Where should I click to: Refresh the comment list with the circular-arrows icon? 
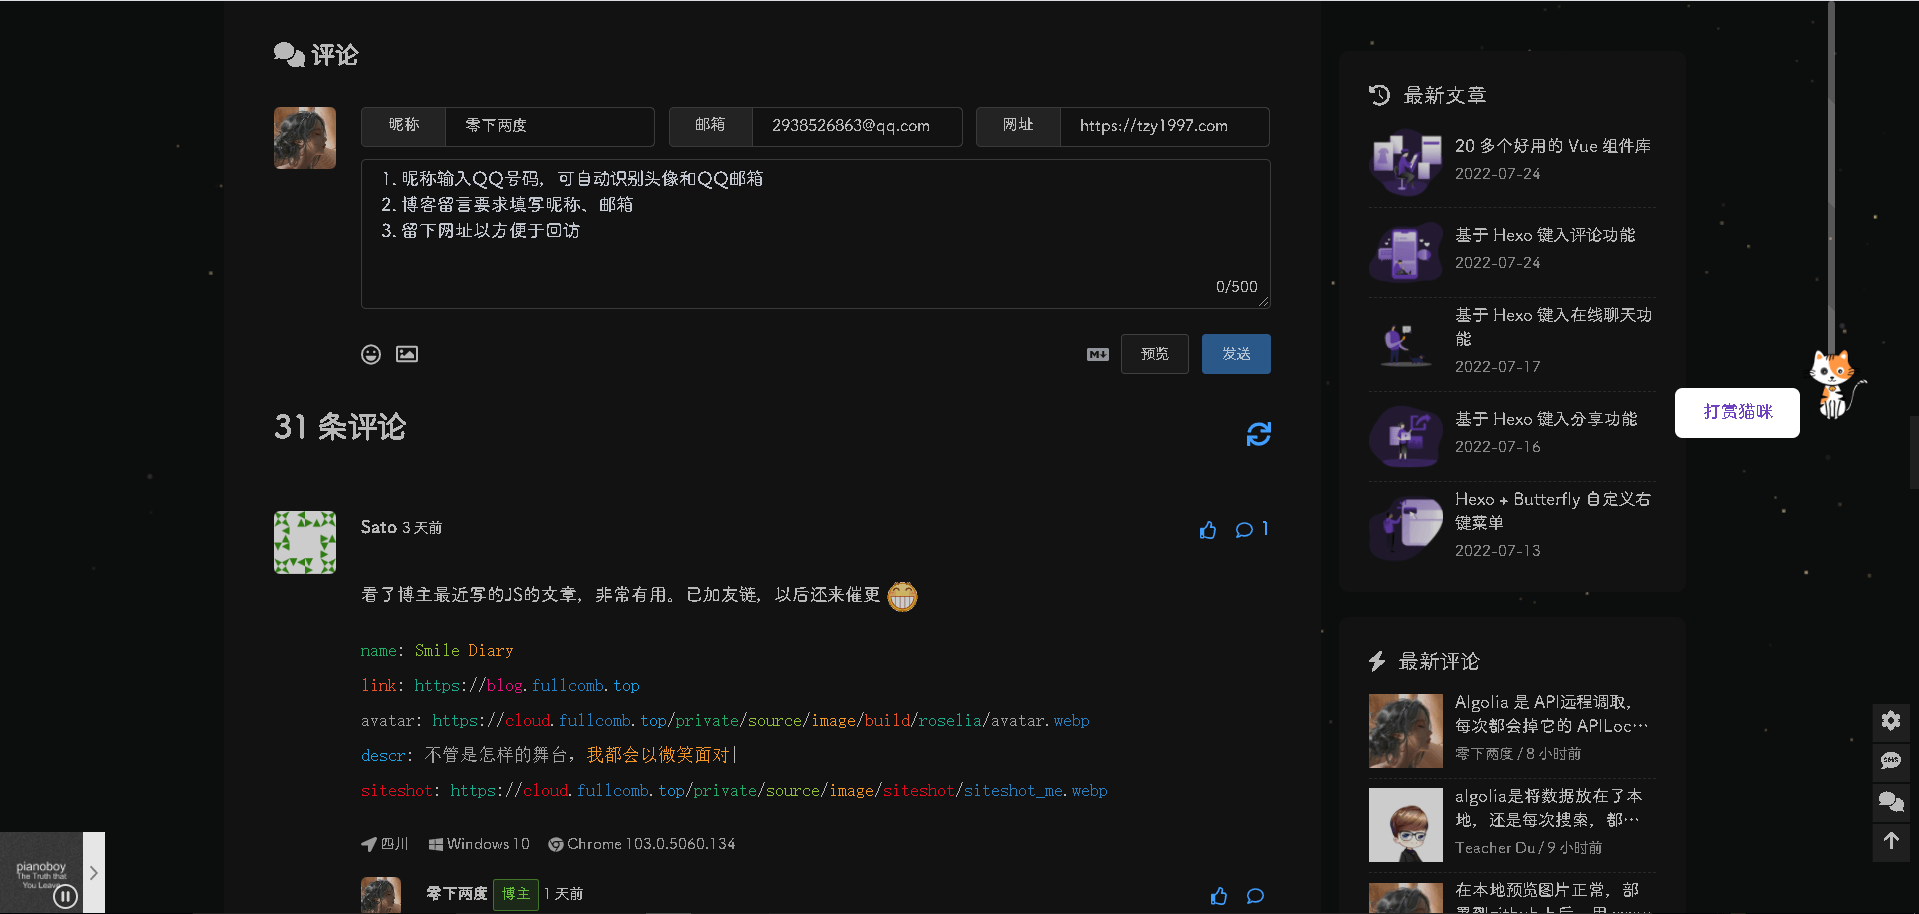click(1258, 434)
